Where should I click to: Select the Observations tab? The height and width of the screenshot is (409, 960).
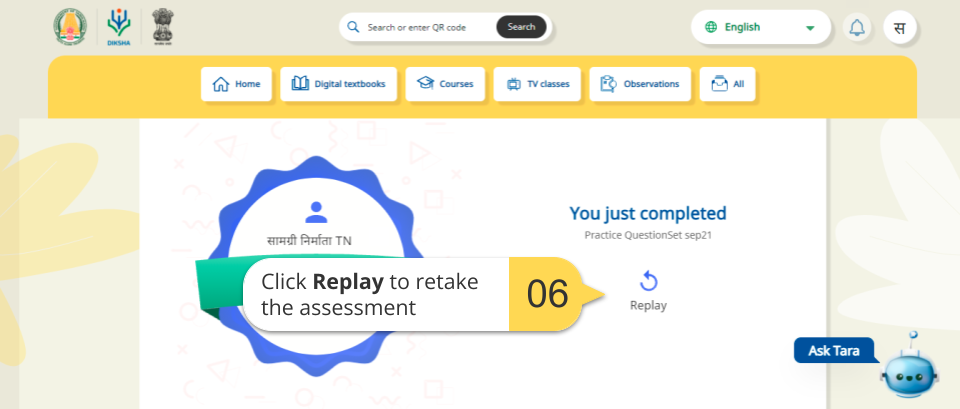click(x=640, y=84)
